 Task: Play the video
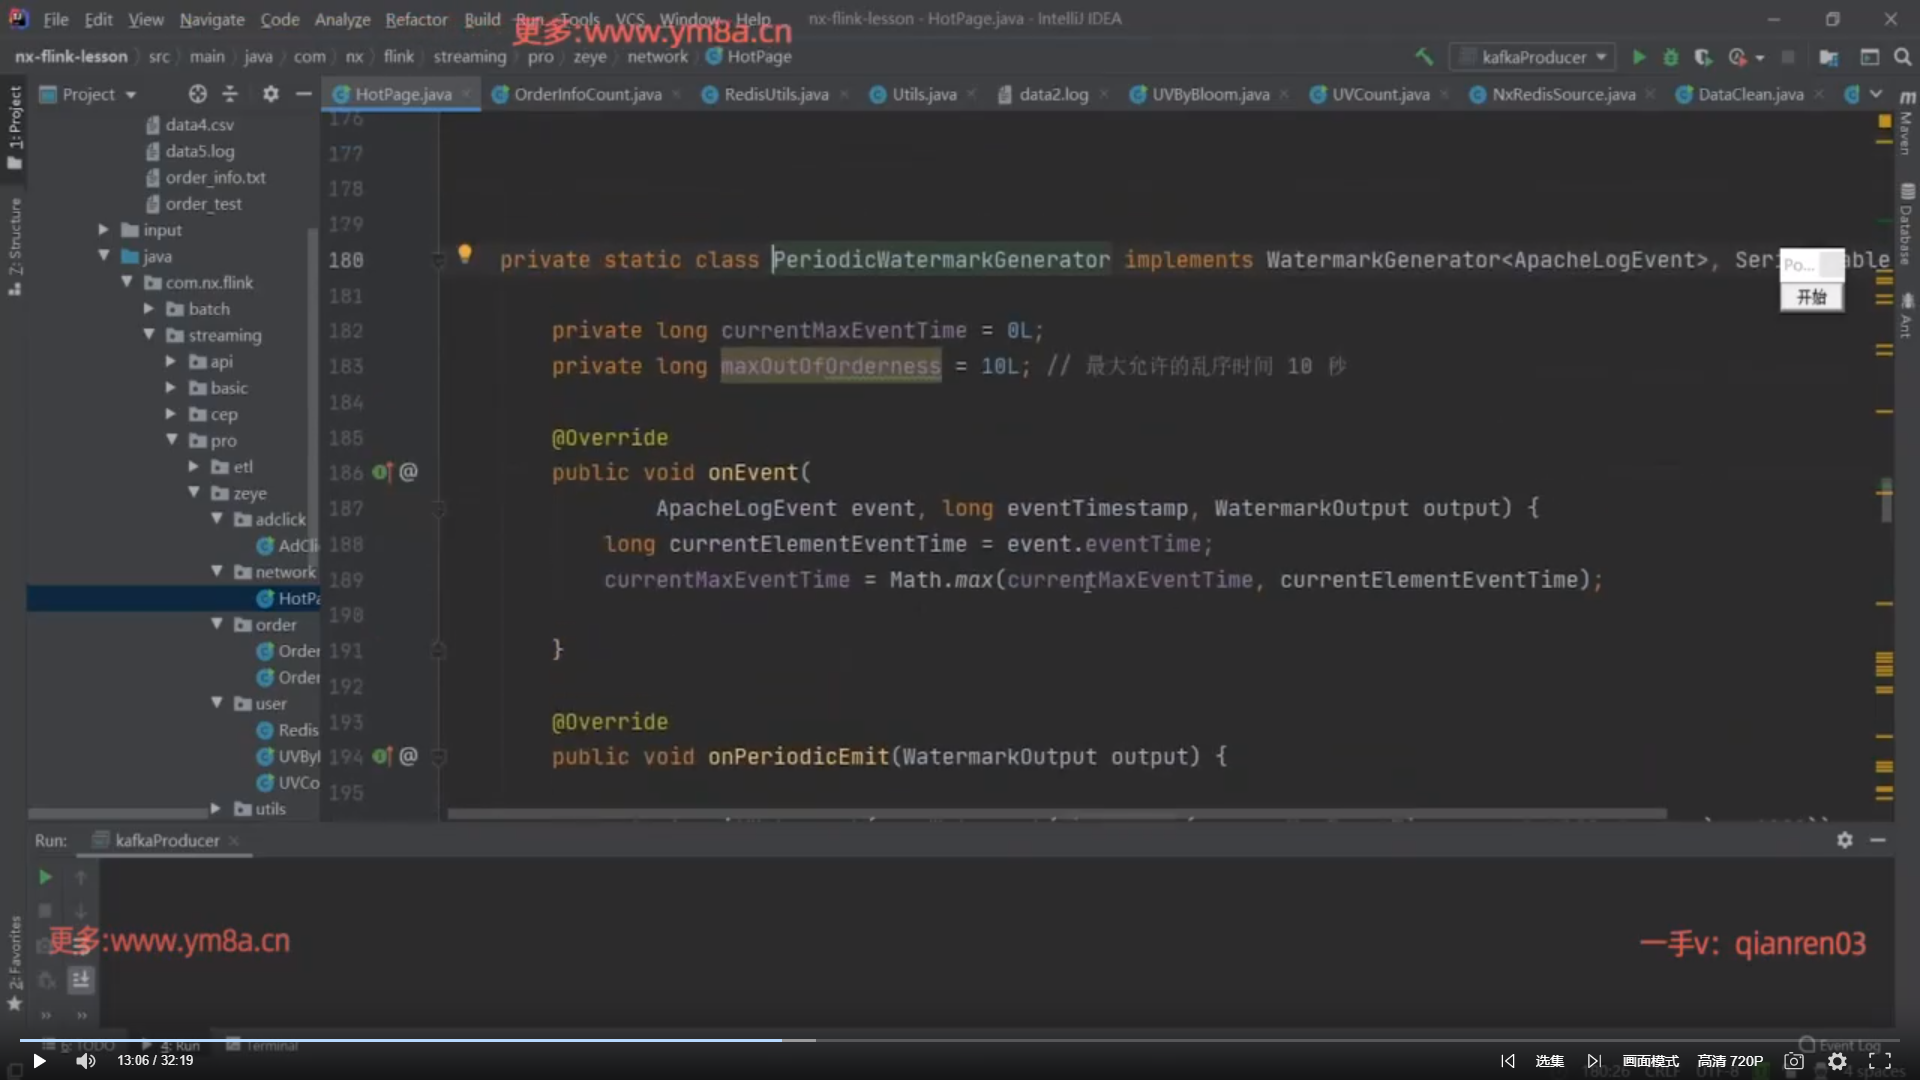[x=39, y=1061]
